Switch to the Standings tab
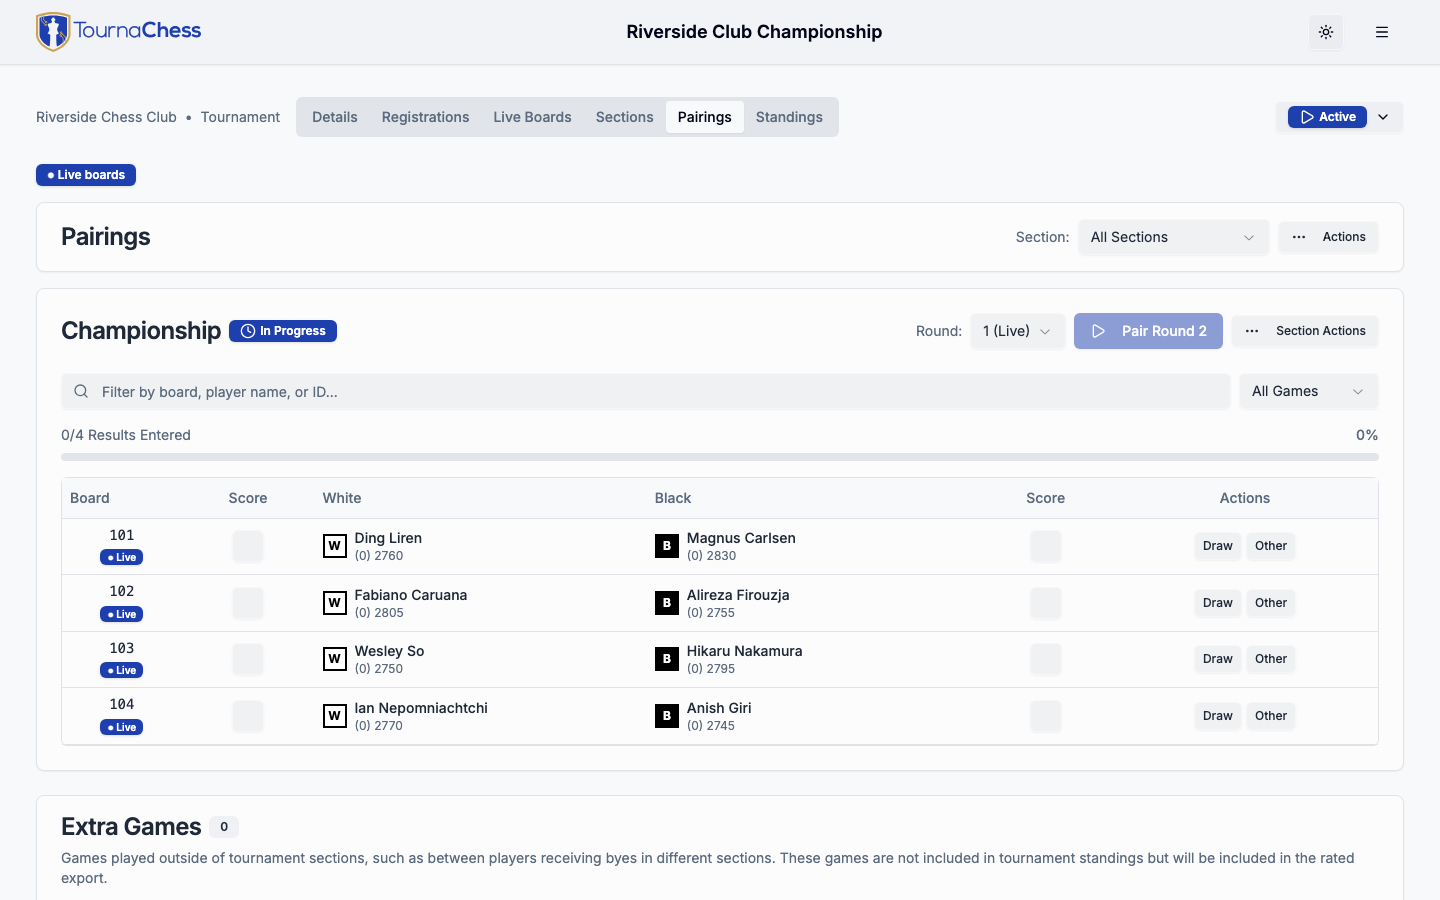1440x900 pixels. 789,117
